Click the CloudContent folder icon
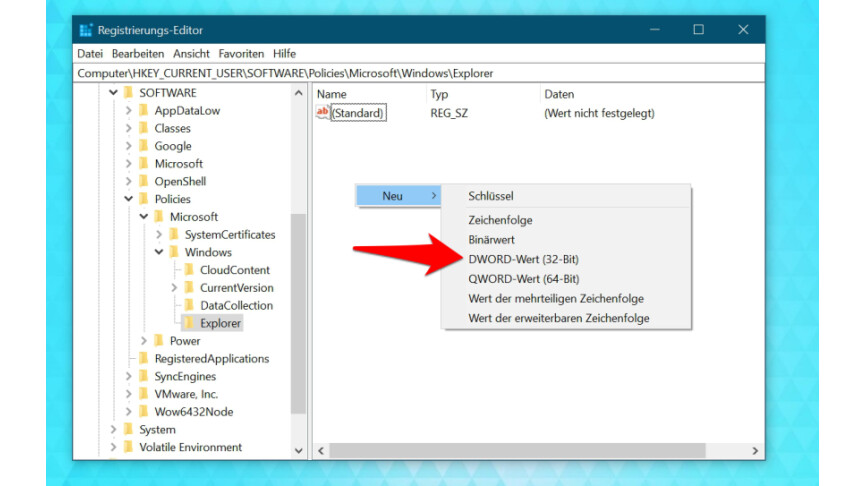 189,269
